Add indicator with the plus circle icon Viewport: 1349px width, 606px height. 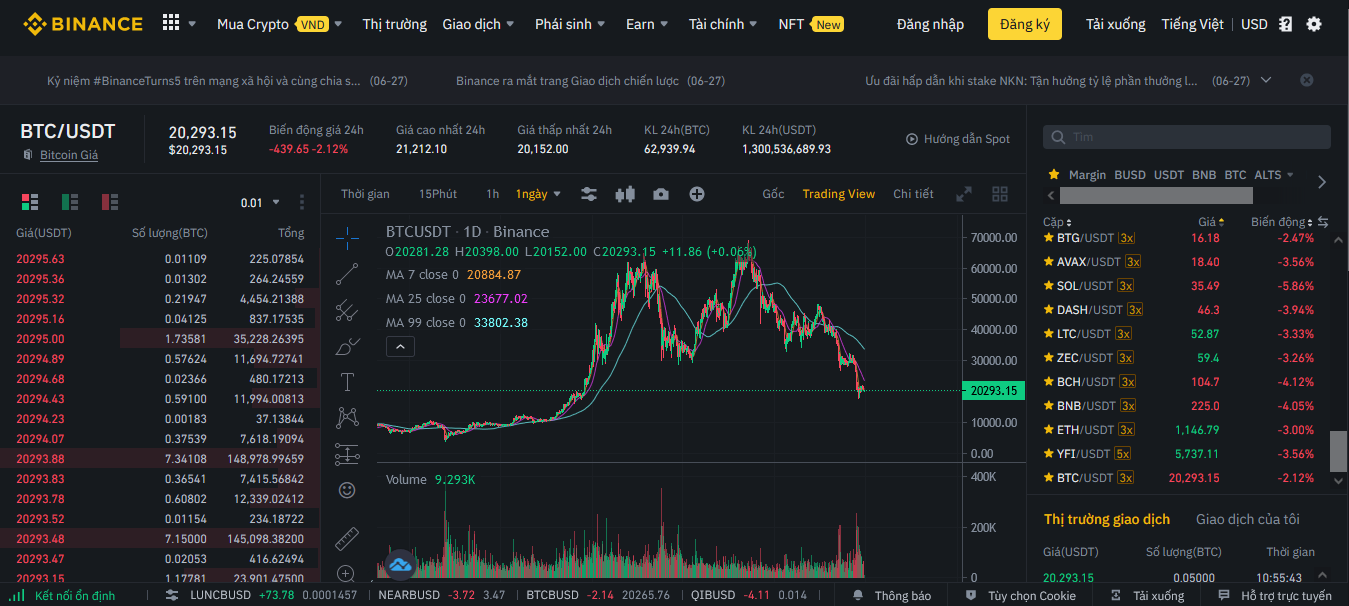[x=697, y=194]
